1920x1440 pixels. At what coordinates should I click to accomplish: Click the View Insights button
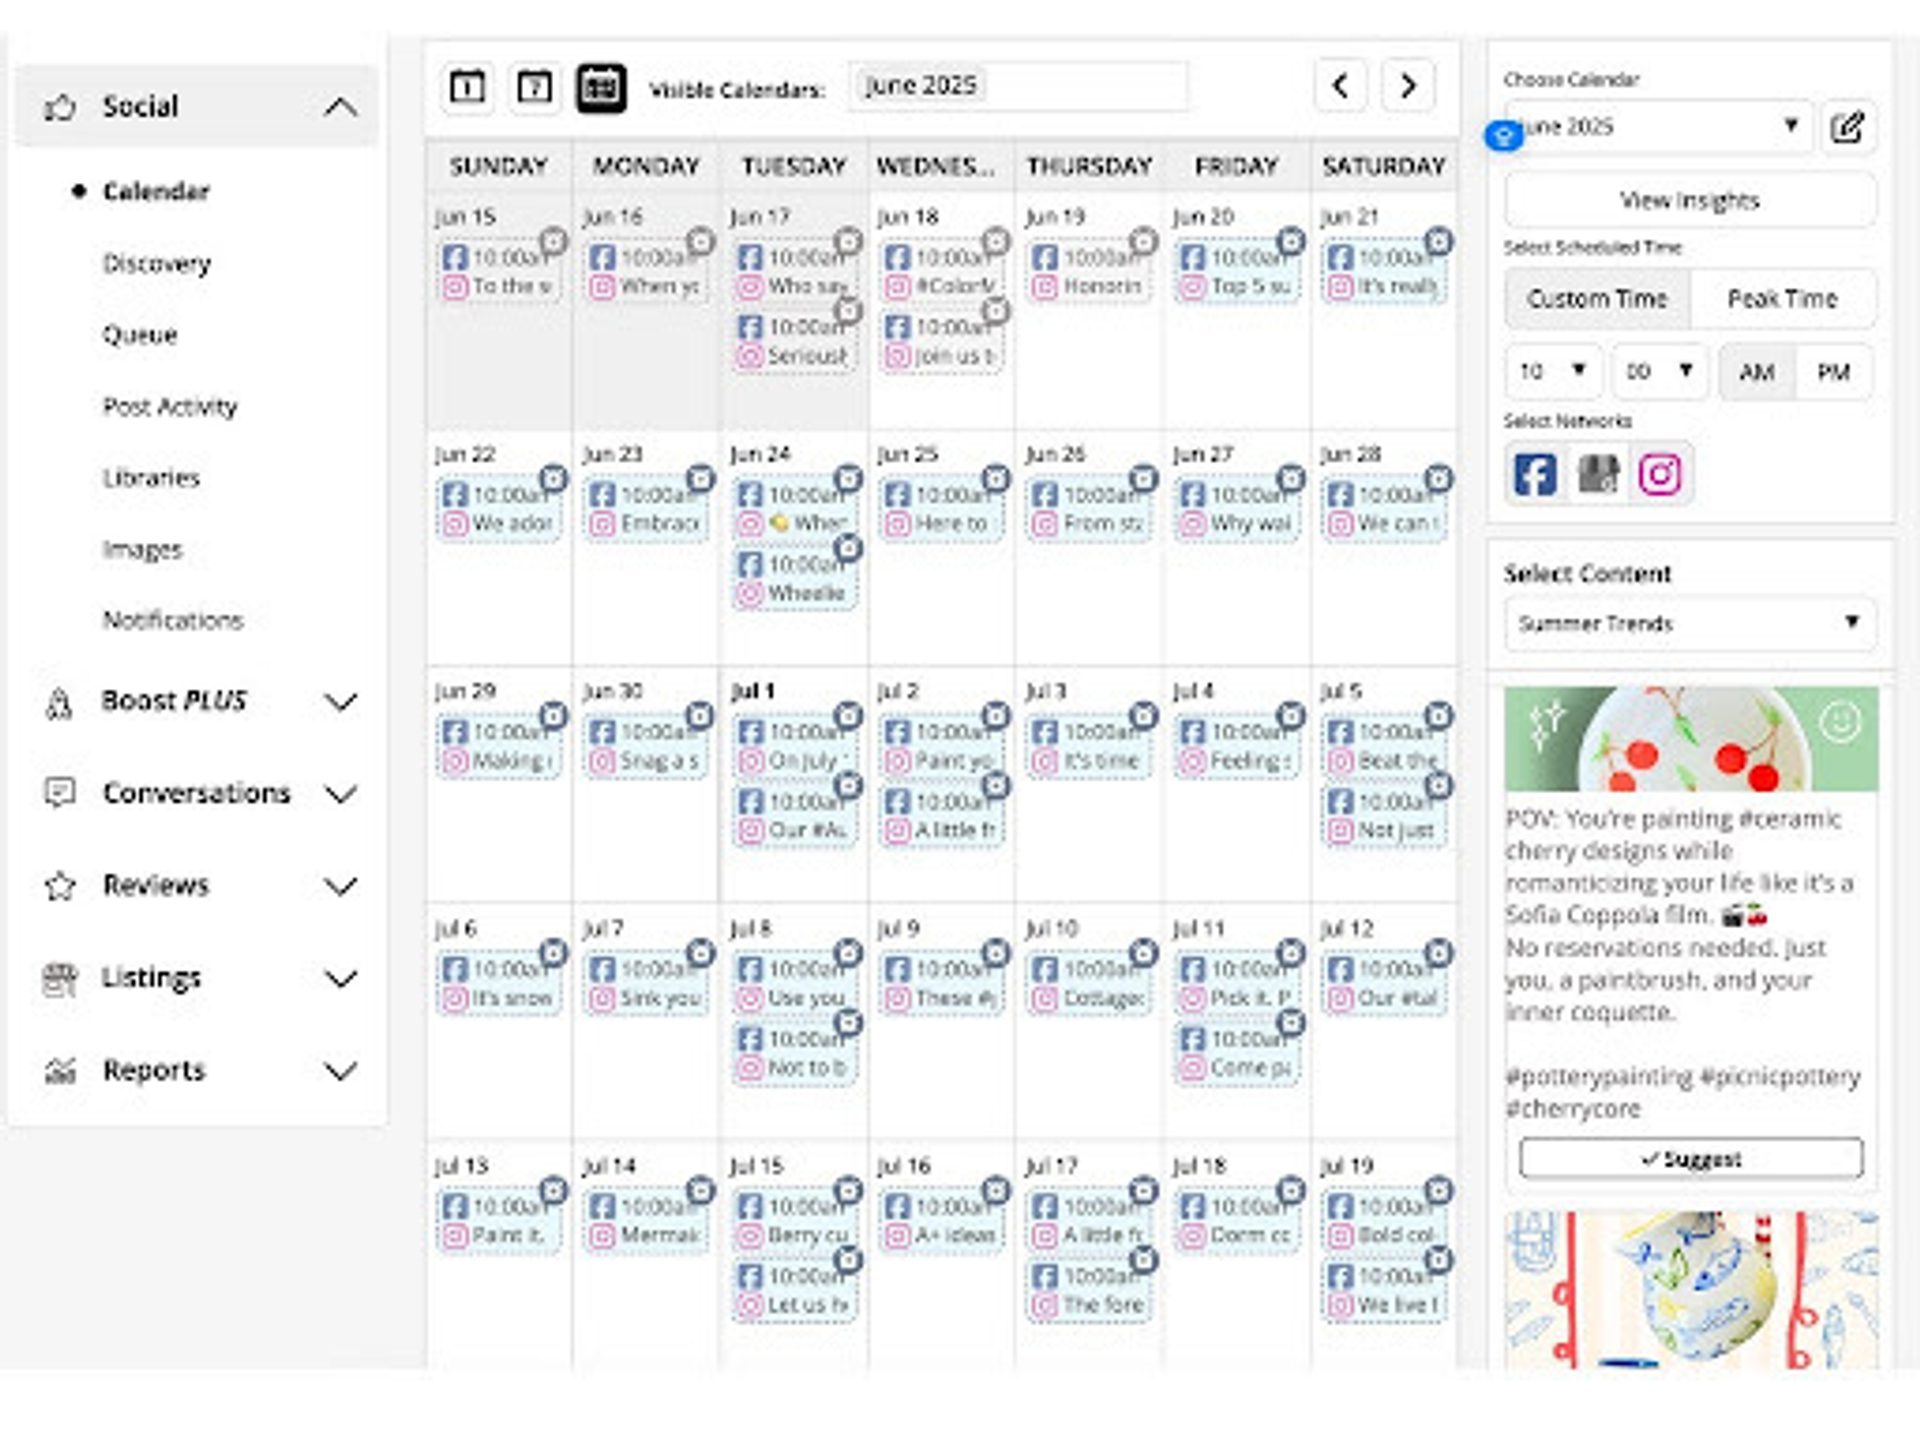pos(1689,201)
